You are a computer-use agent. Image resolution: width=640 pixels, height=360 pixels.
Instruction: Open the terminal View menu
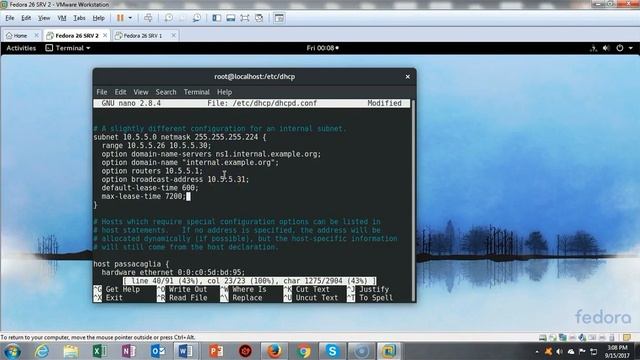click(x=141, y=92)
